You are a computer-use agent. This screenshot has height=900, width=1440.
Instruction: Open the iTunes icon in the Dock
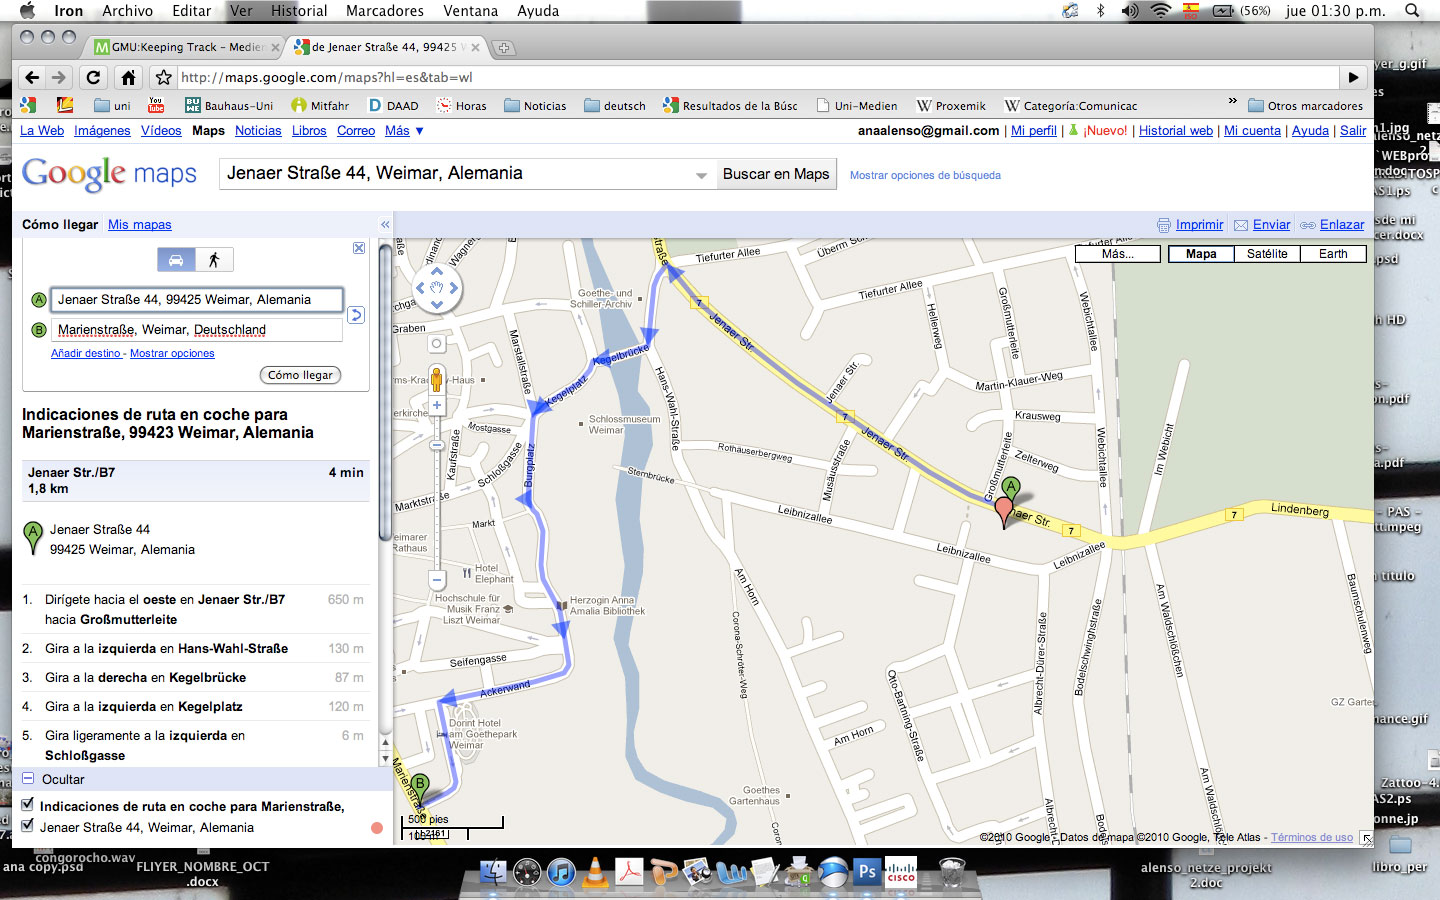pyautogui.click(x=561, y=872)
